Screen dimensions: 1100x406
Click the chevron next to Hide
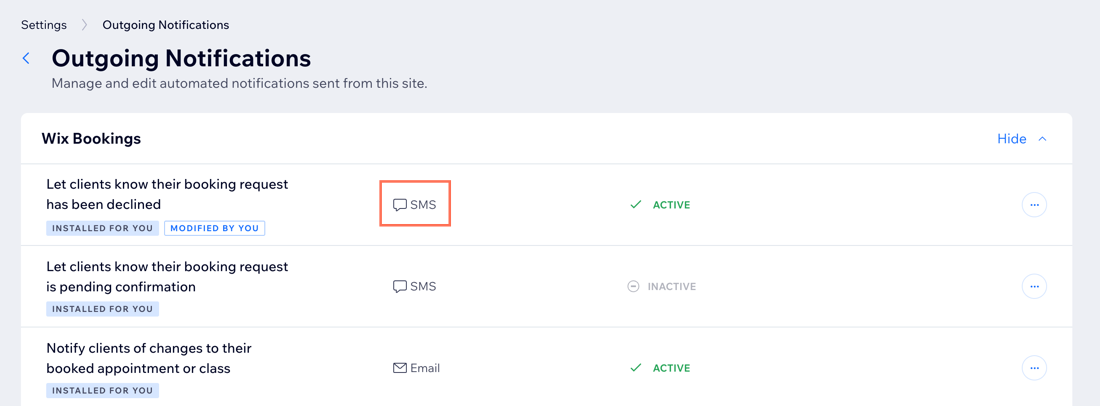coord(1042,139)
